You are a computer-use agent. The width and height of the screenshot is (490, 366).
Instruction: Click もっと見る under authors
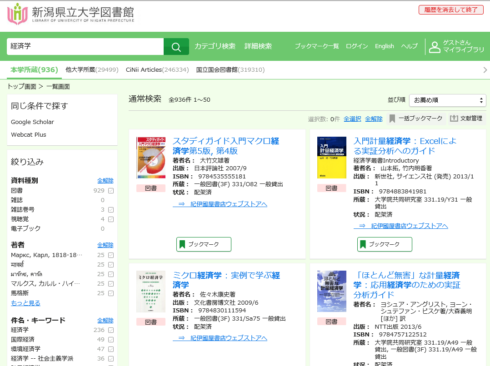pos(25,303)
